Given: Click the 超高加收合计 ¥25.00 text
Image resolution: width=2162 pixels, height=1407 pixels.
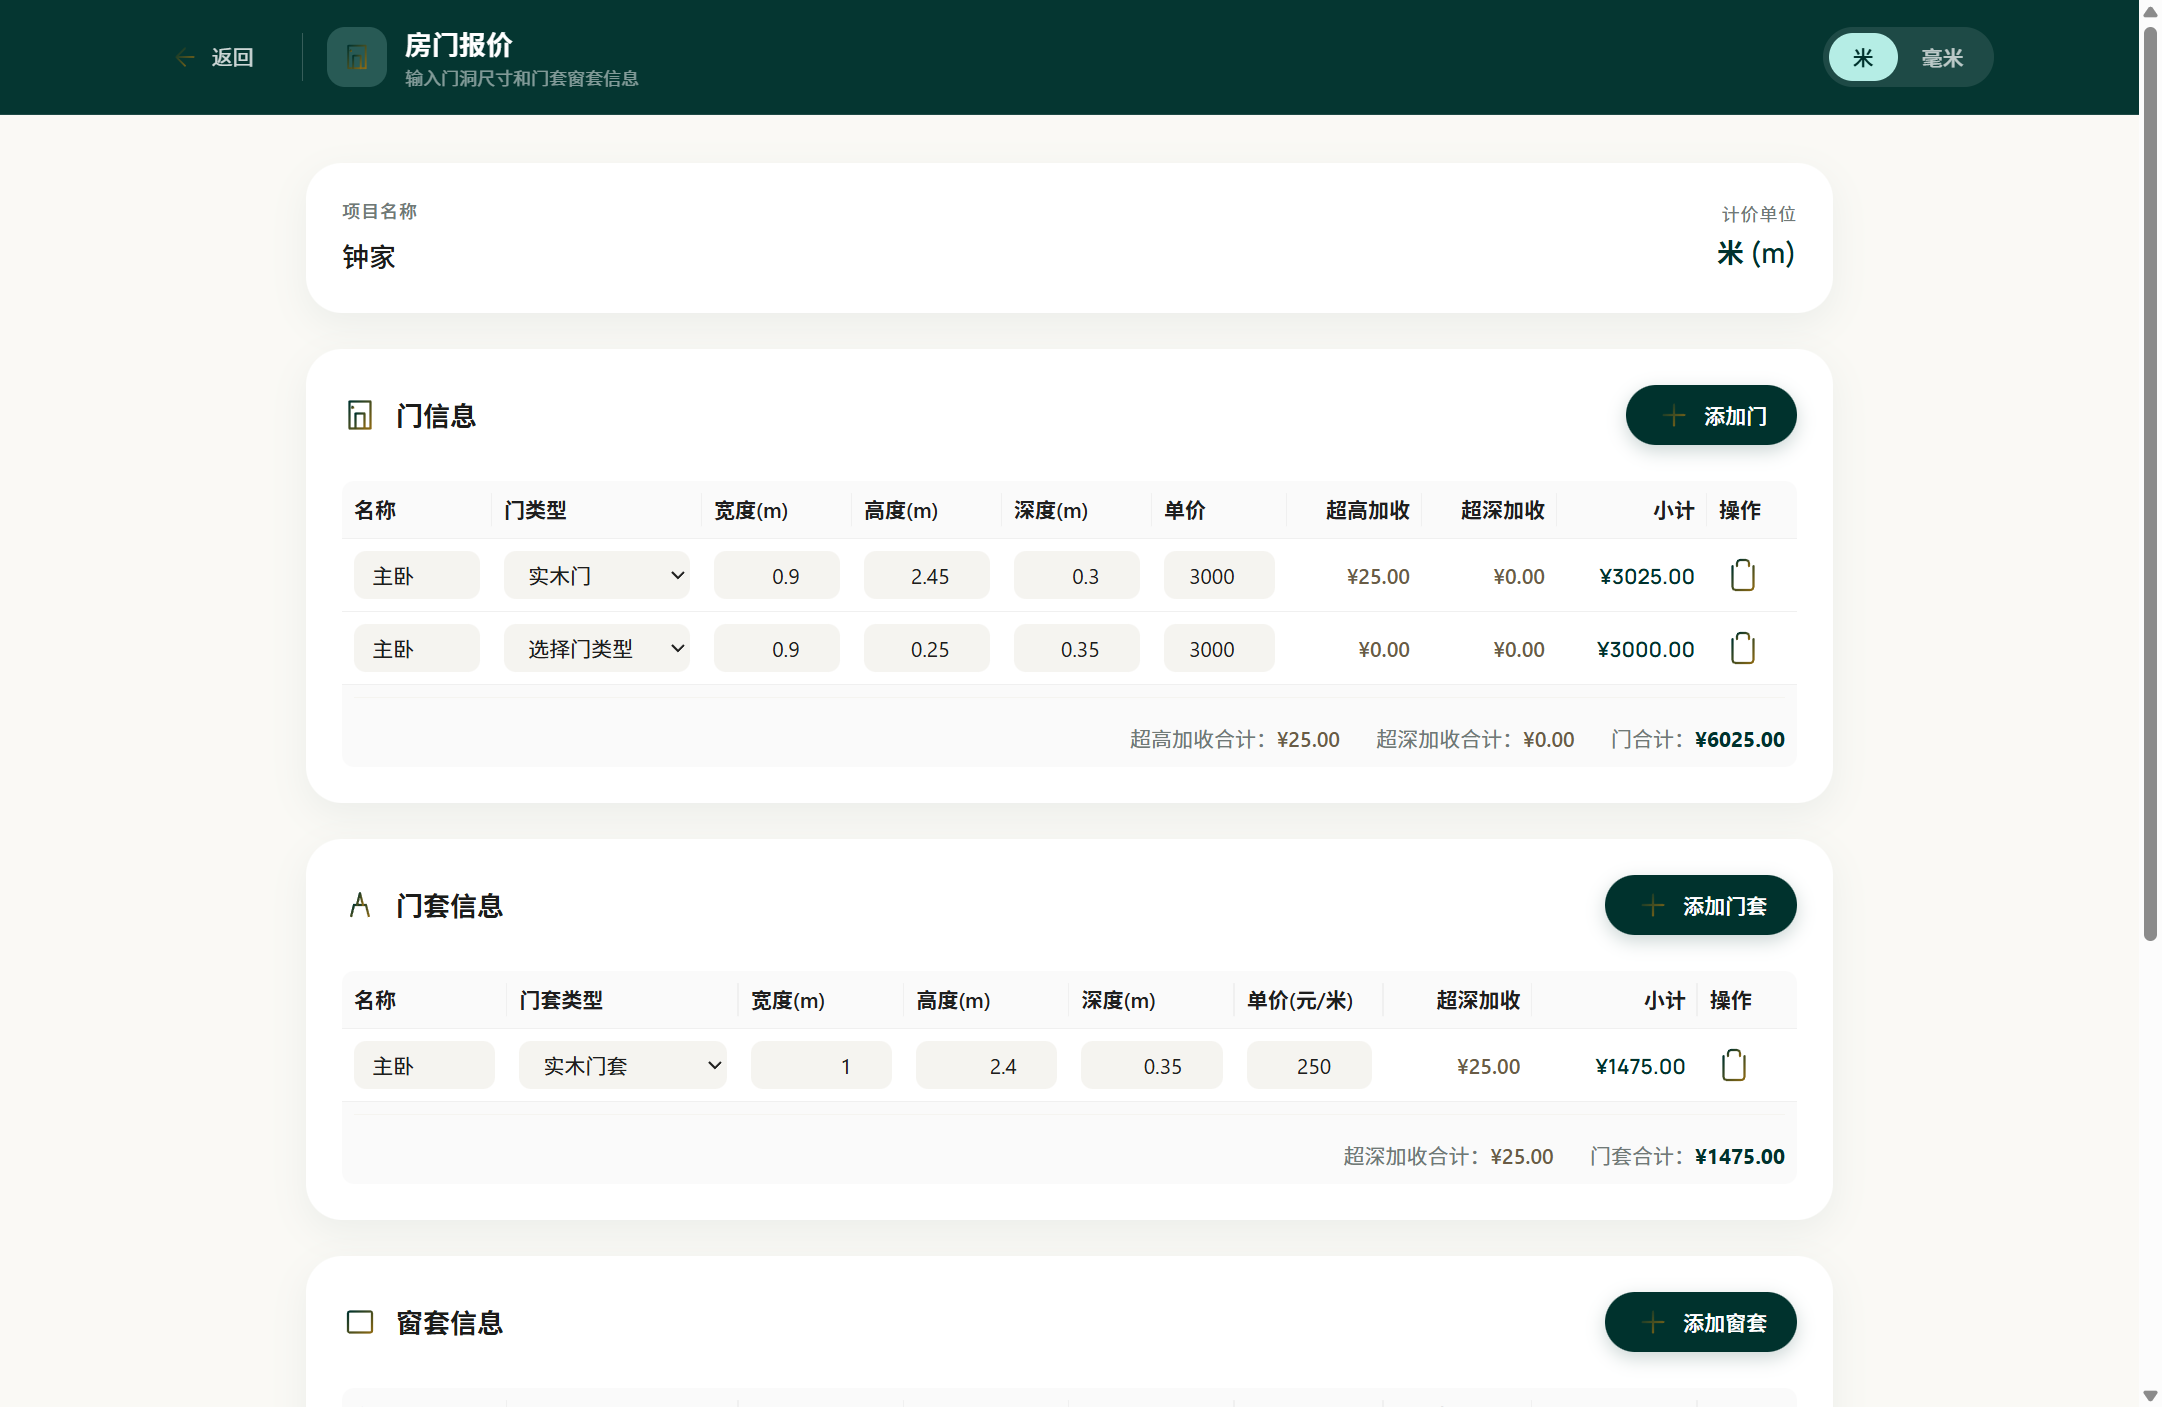Looking at the screenshot, I should (x=1235, y=739).
